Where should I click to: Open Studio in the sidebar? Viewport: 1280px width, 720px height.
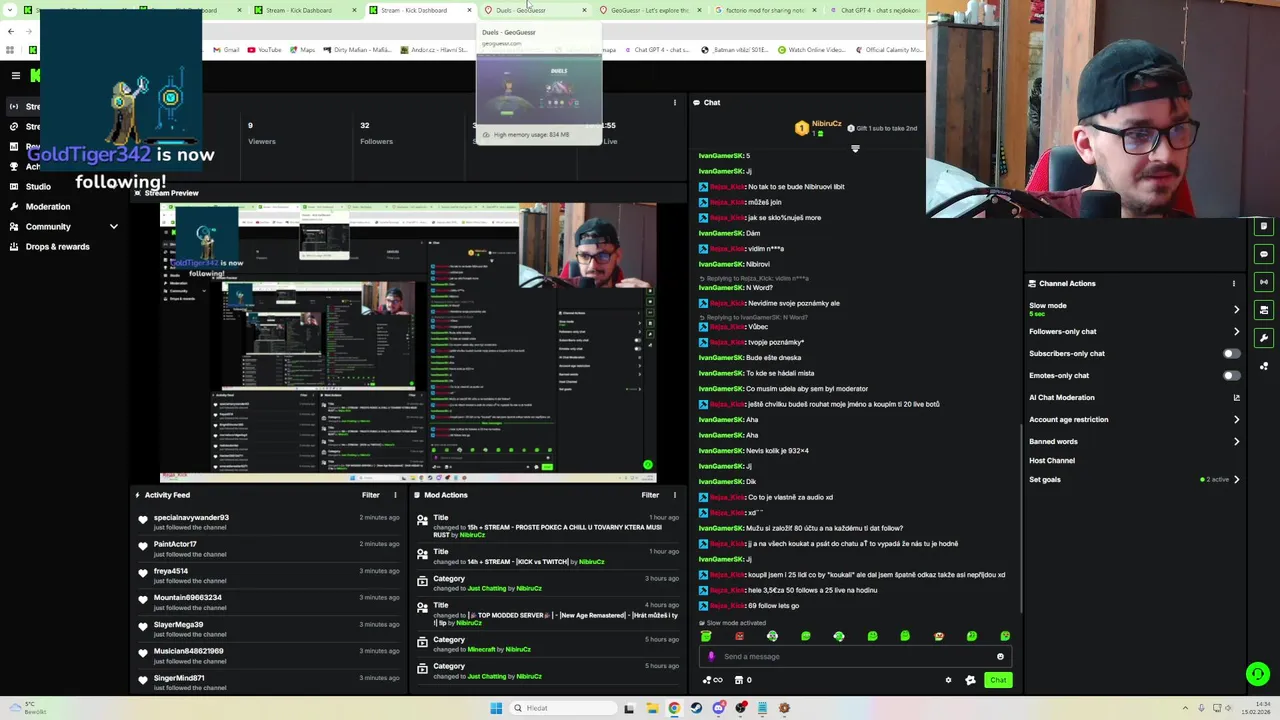pyautogui.click(x=38, y=187)
